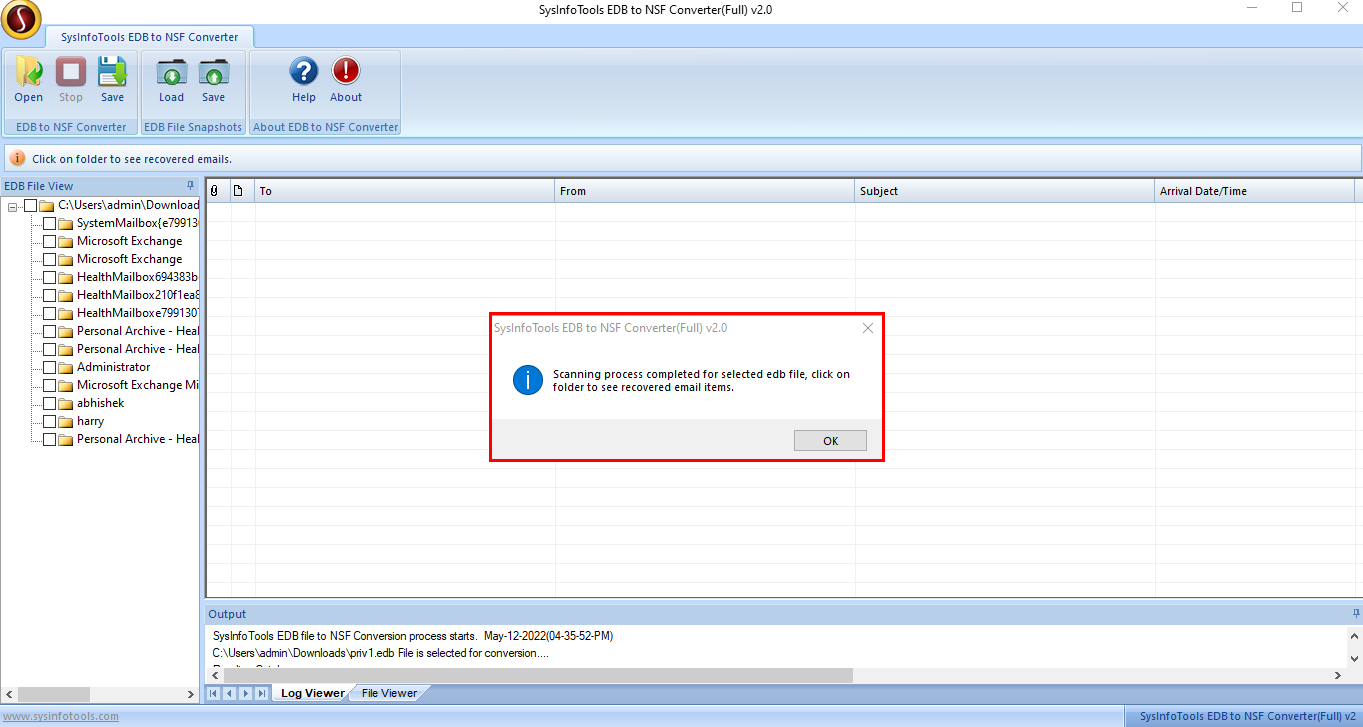Viewport: 1363px width, 727px height.
Task: Open the Help icon
Action: [x=304, y=79]
